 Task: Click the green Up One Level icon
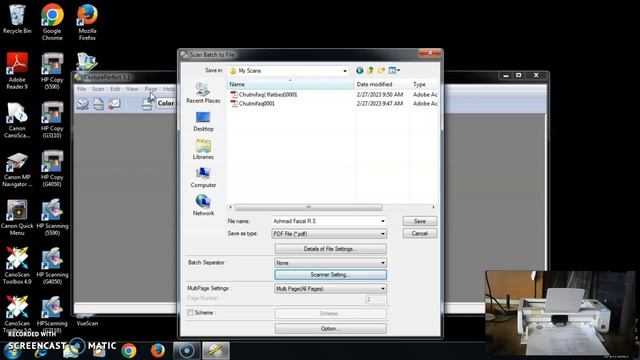(370, 71)
